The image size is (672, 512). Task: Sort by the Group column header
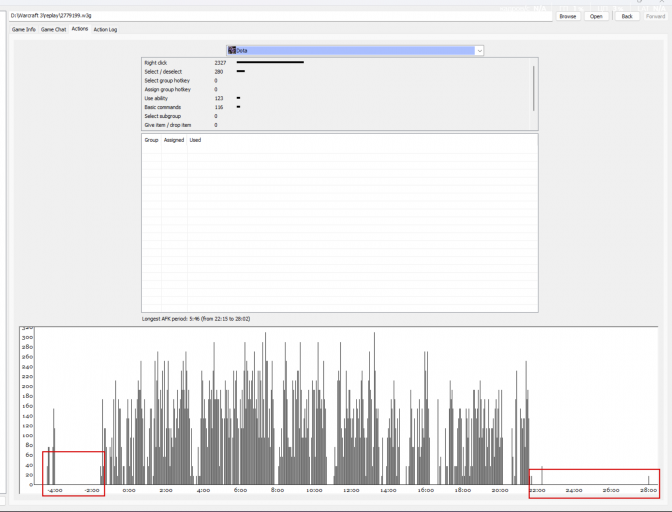(x=151, y=140)
